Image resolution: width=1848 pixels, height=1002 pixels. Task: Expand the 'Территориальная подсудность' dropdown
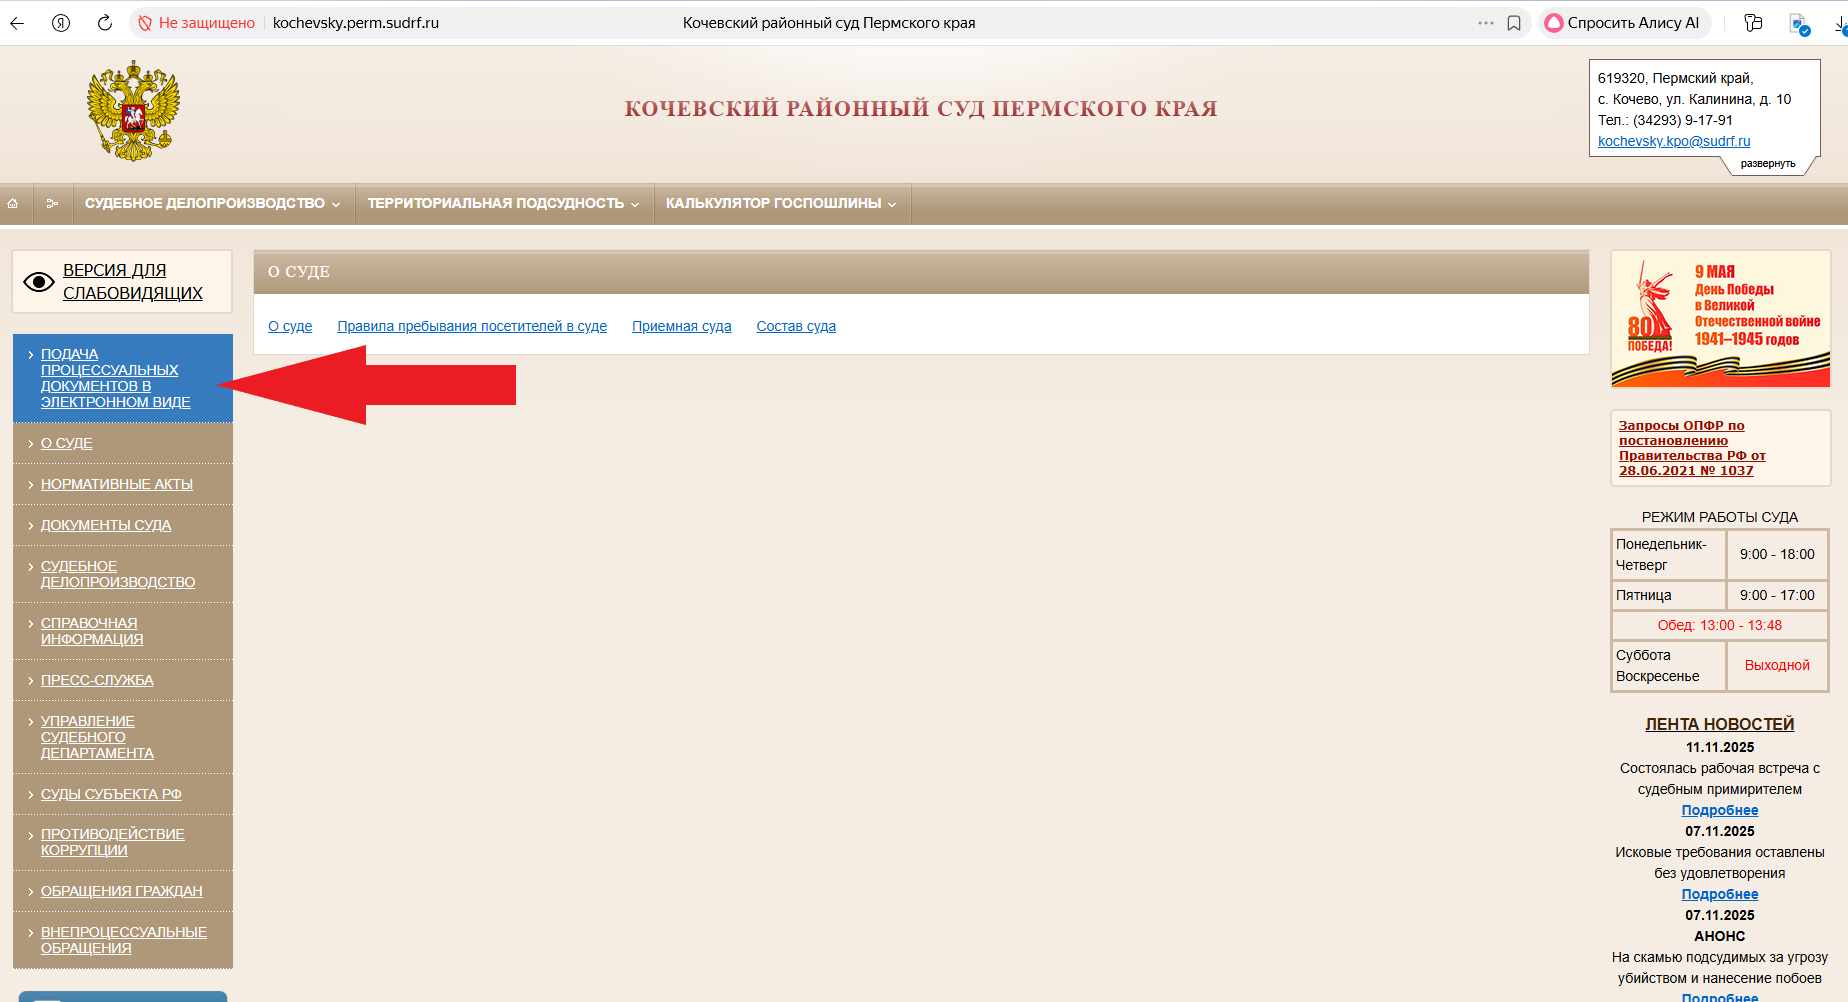[x=503, y=204]
